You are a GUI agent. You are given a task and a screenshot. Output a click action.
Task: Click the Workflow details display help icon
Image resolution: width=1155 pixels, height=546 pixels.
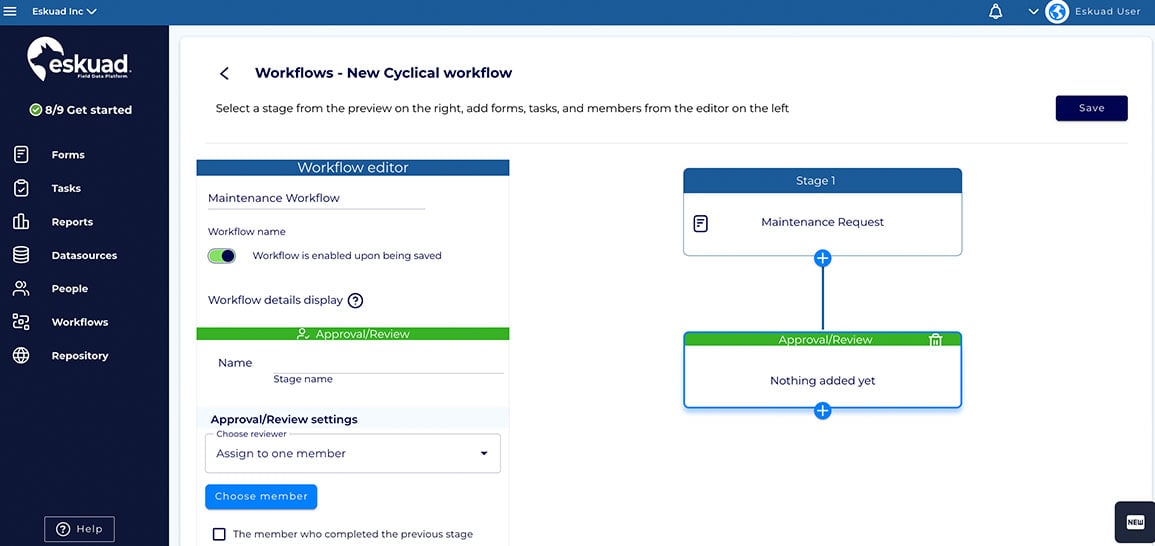point(355,300)
